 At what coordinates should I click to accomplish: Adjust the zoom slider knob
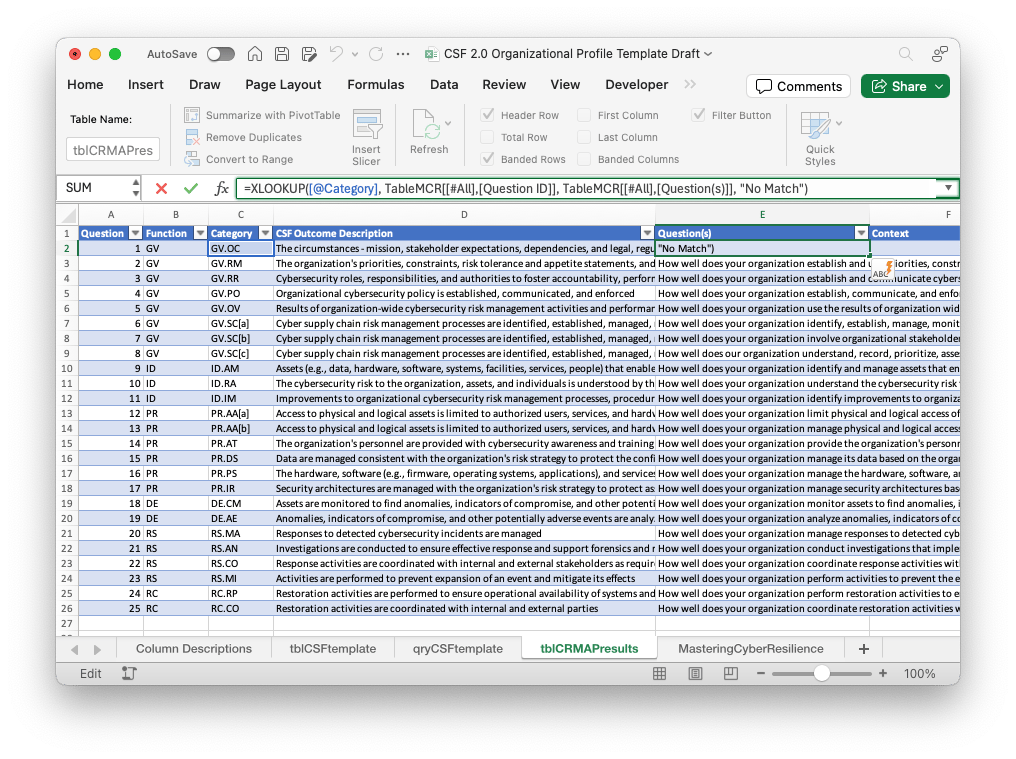(822, 674)
